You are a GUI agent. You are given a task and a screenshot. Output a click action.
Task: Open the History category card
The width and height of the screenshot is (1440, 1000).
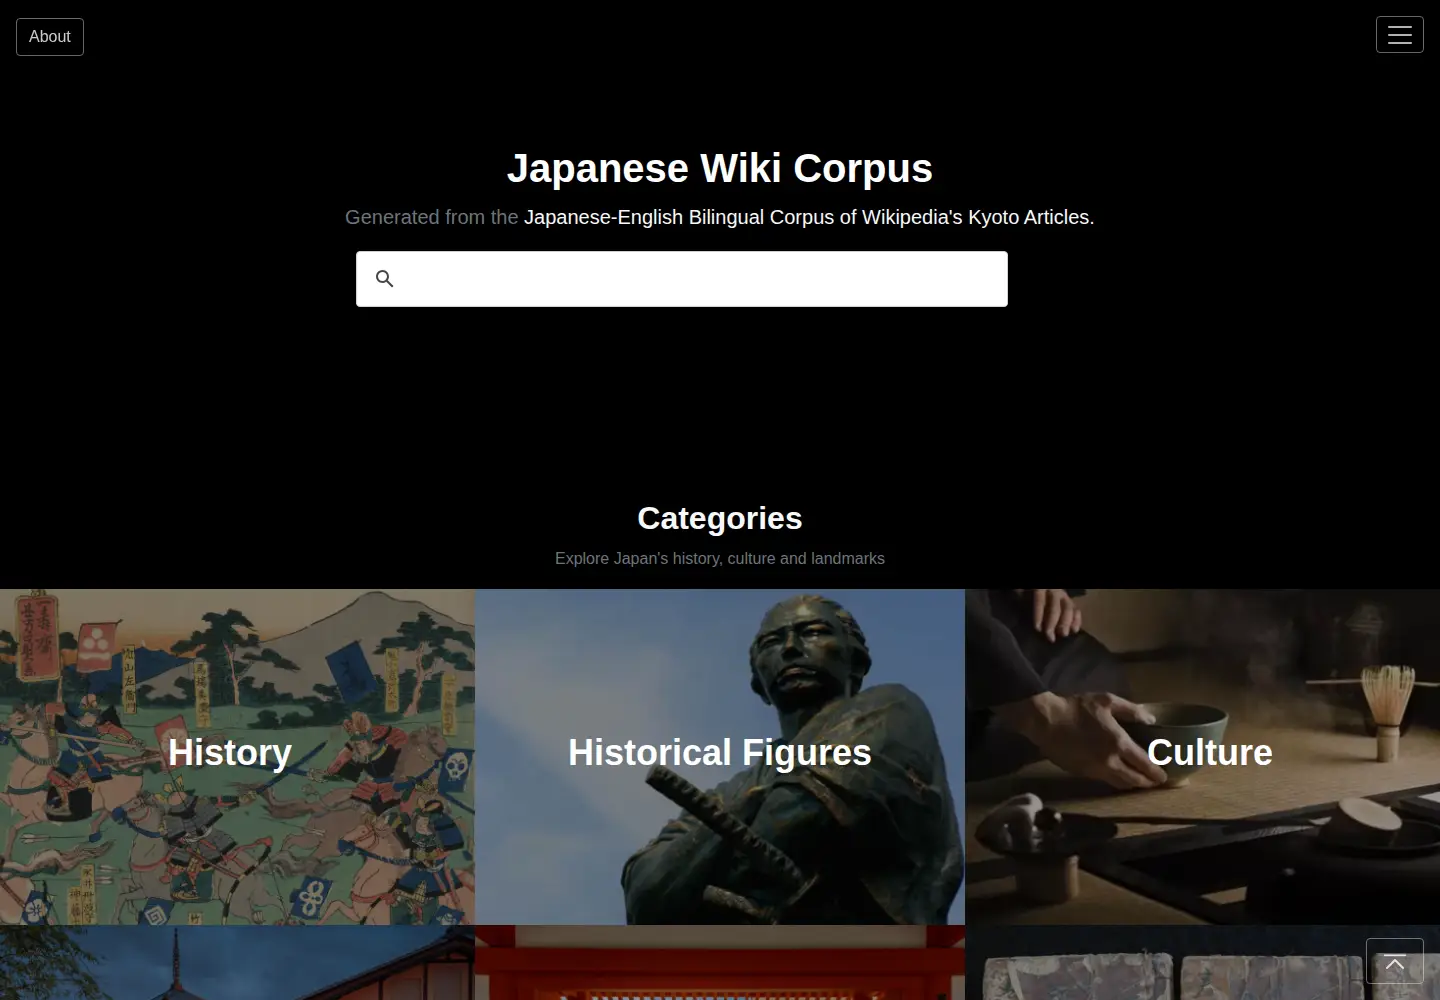(x=237, y=757)
